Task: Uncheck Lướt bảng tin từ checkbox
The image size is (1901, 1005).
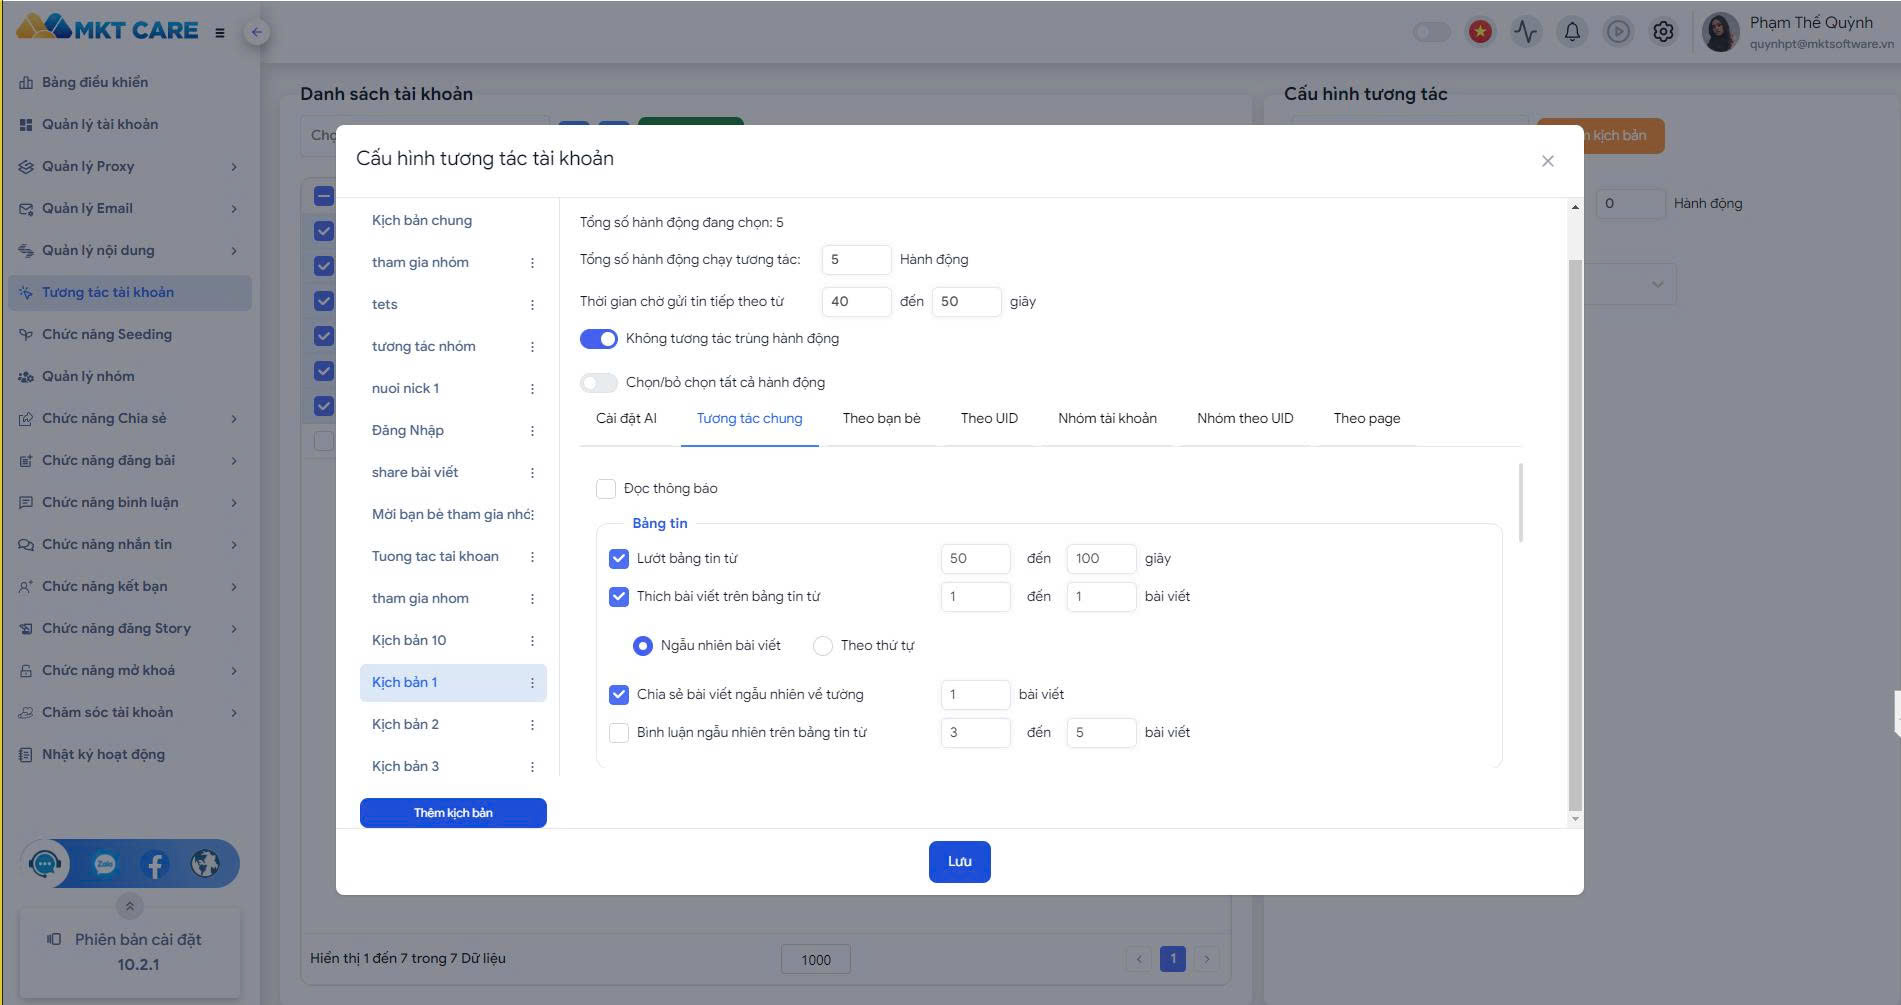Action: pos(619,559)
